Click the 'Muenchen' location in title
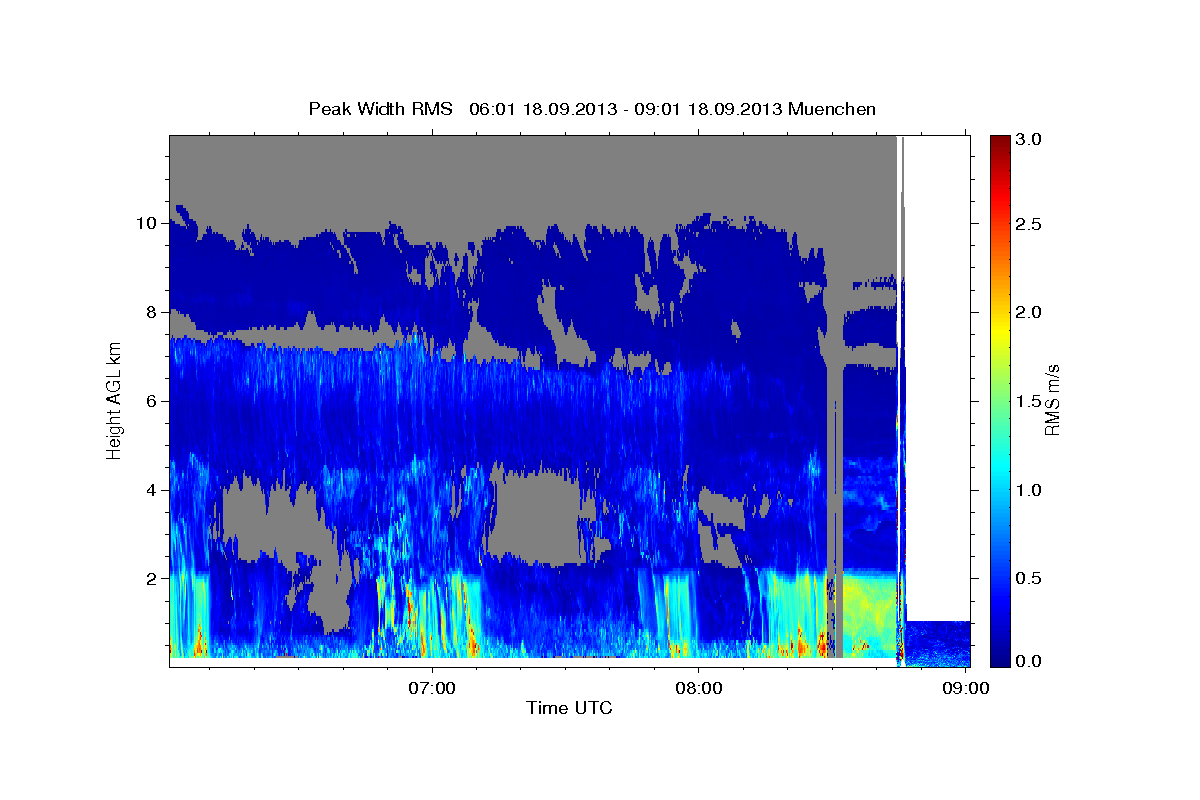The height and width of the screenshot is (800, 1200). [832, 108]
